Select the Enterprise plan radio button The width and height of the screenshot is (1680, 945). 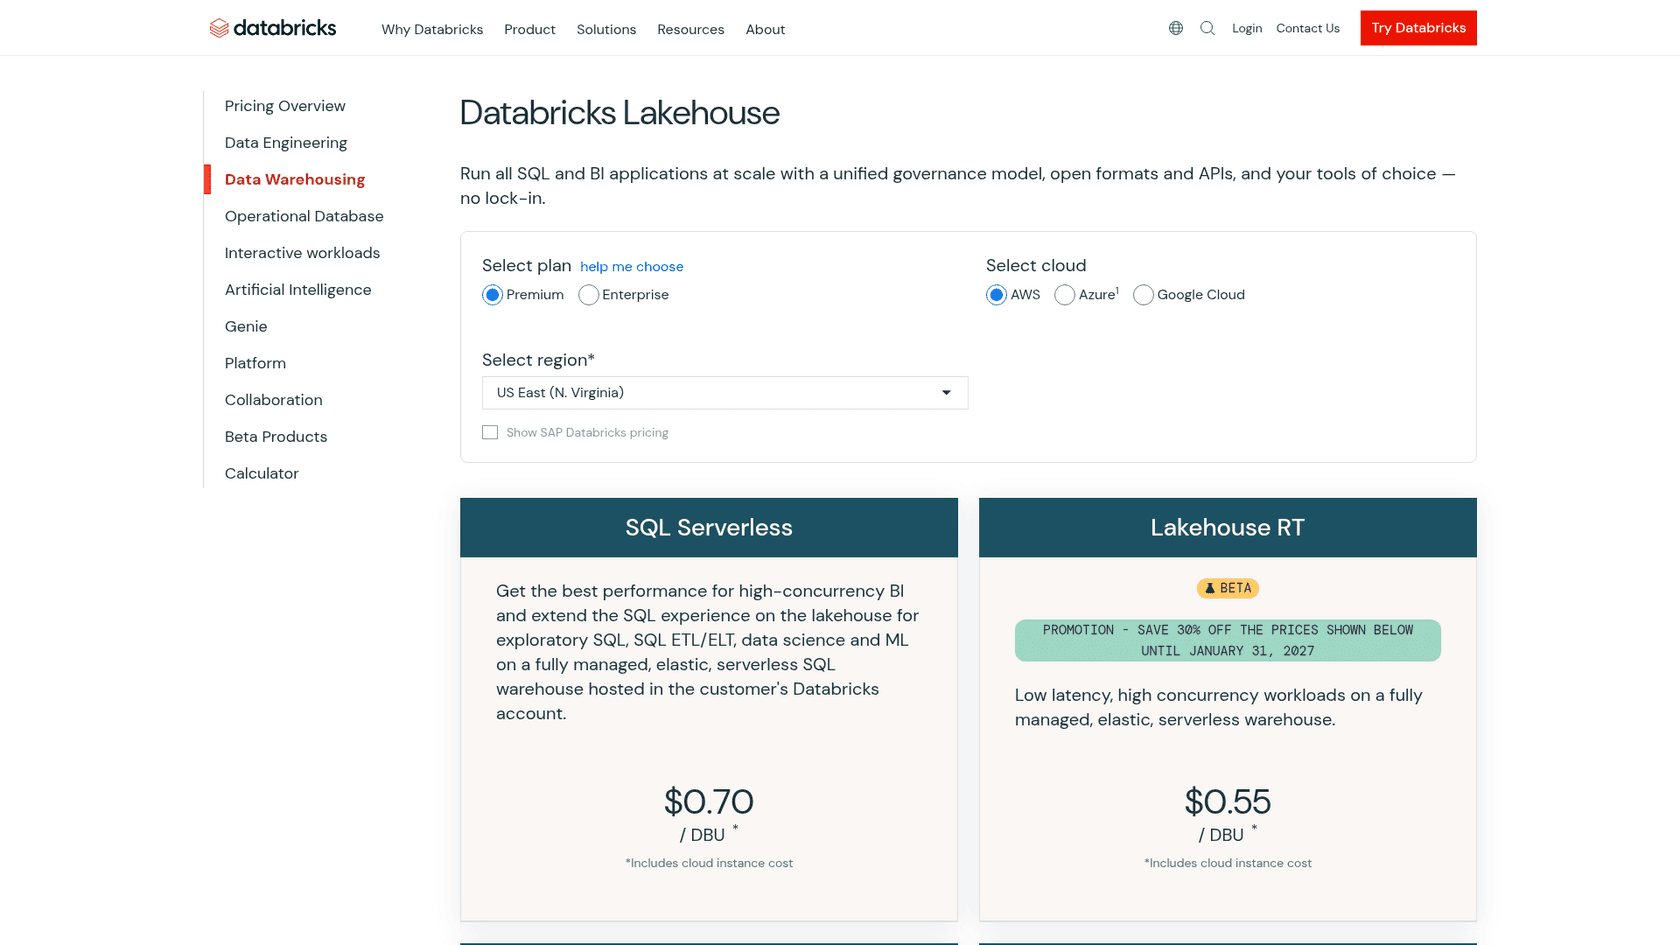pyautogui.click(x=588, y=295)
